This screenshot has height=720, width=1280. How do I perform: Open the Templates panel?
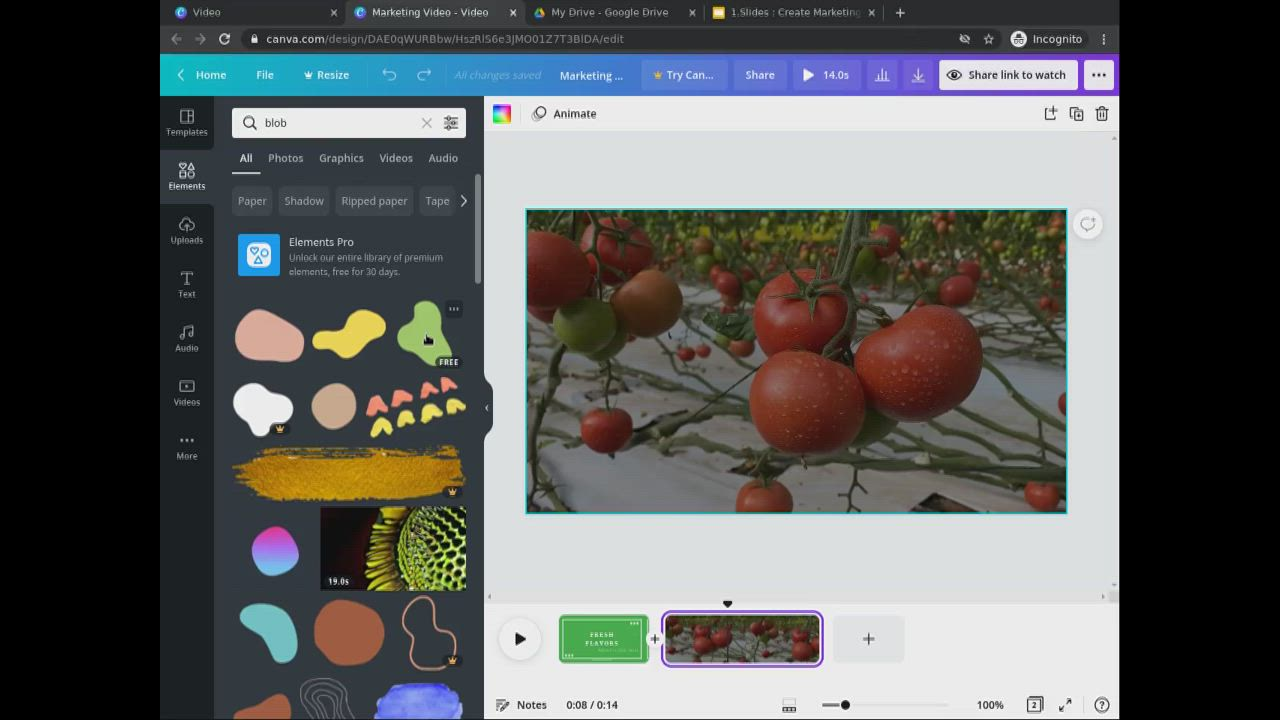186,123
